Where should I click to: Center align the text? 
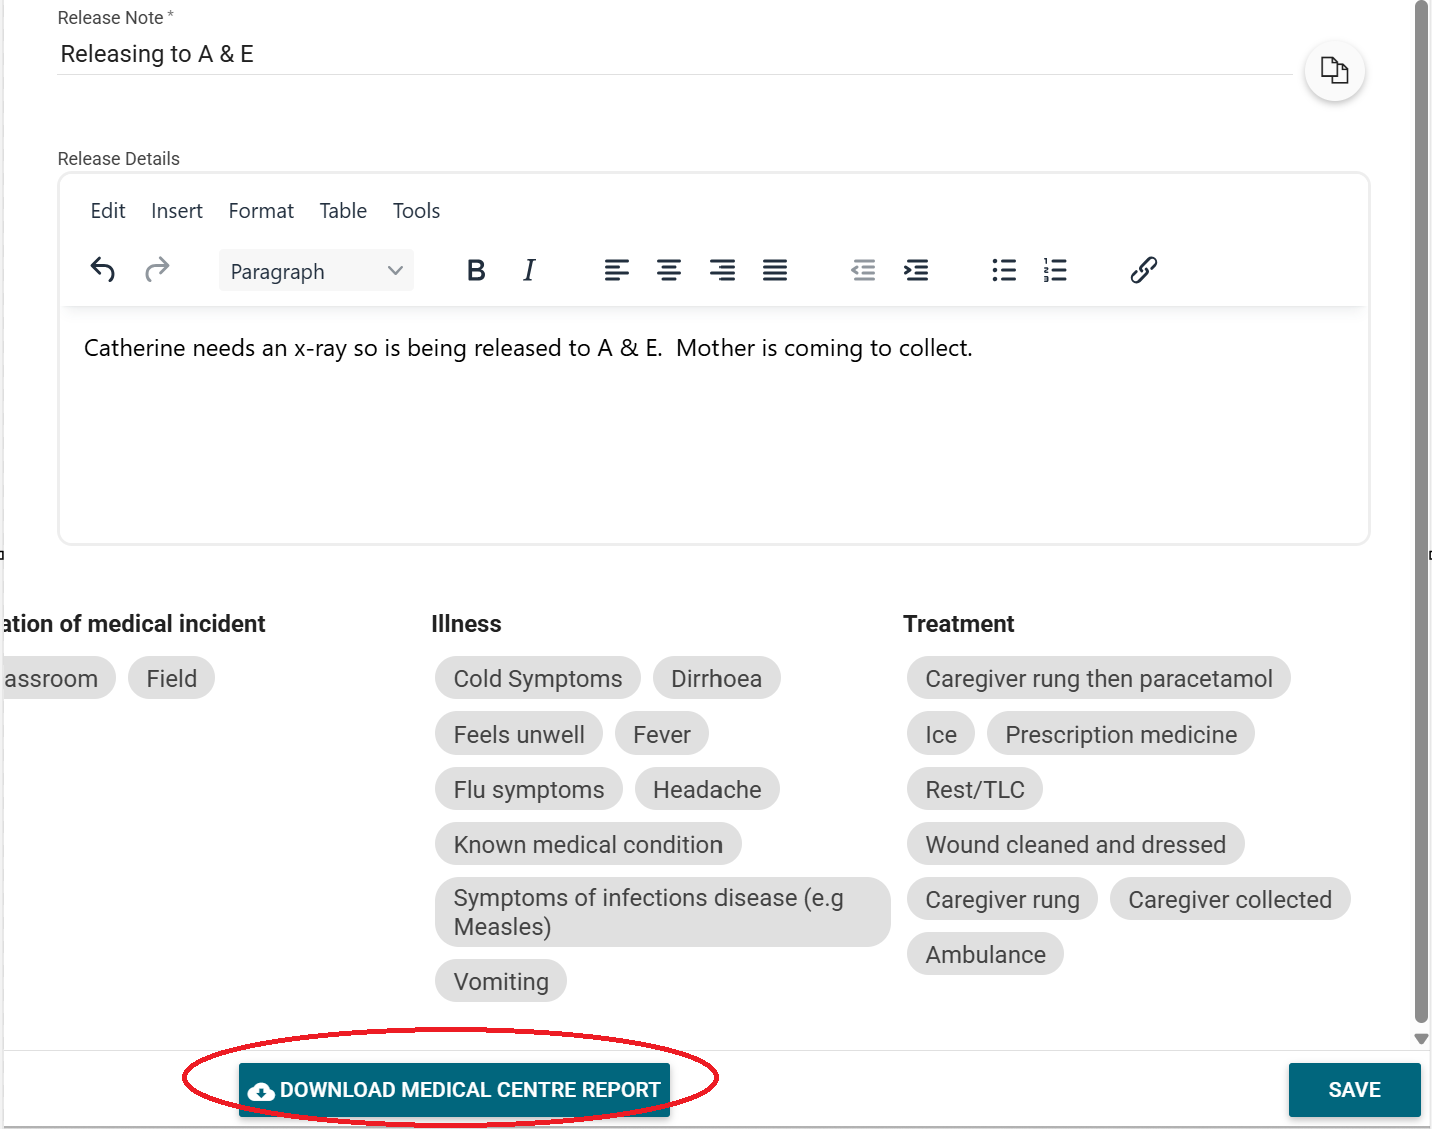(669, 270)
